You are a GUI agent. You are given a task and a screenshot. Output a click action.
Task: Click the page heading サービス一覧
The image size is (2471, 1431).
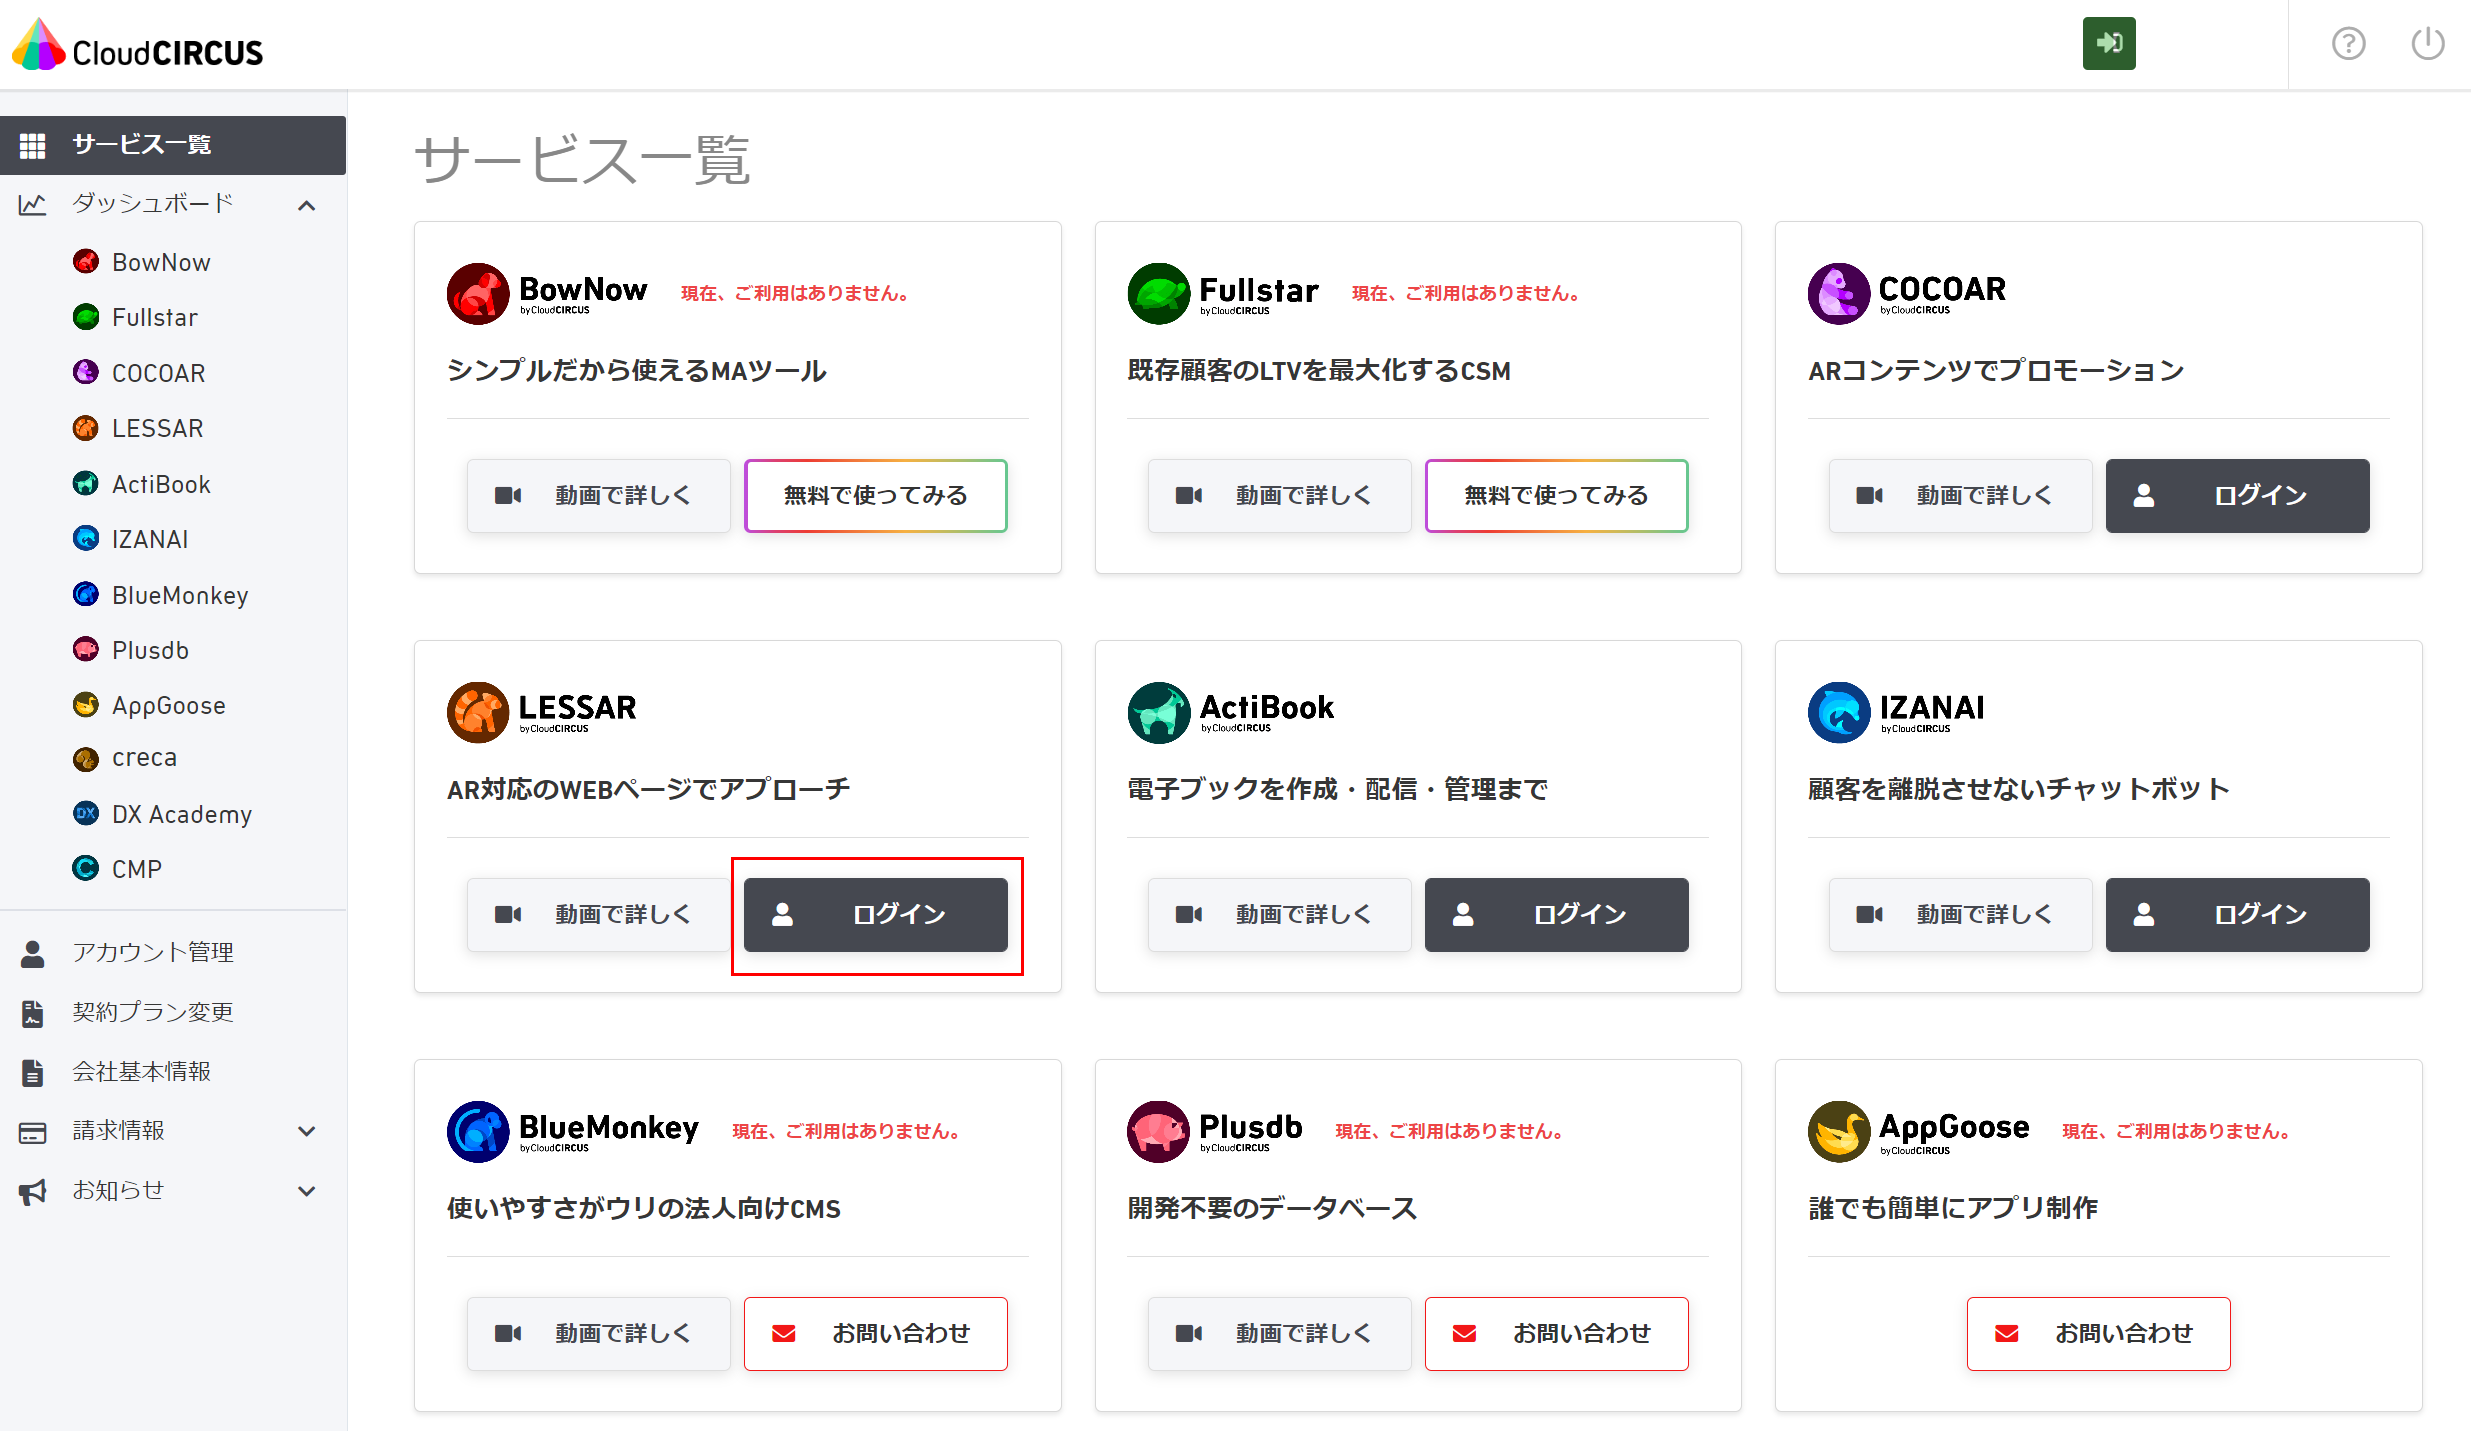(582, 161)
